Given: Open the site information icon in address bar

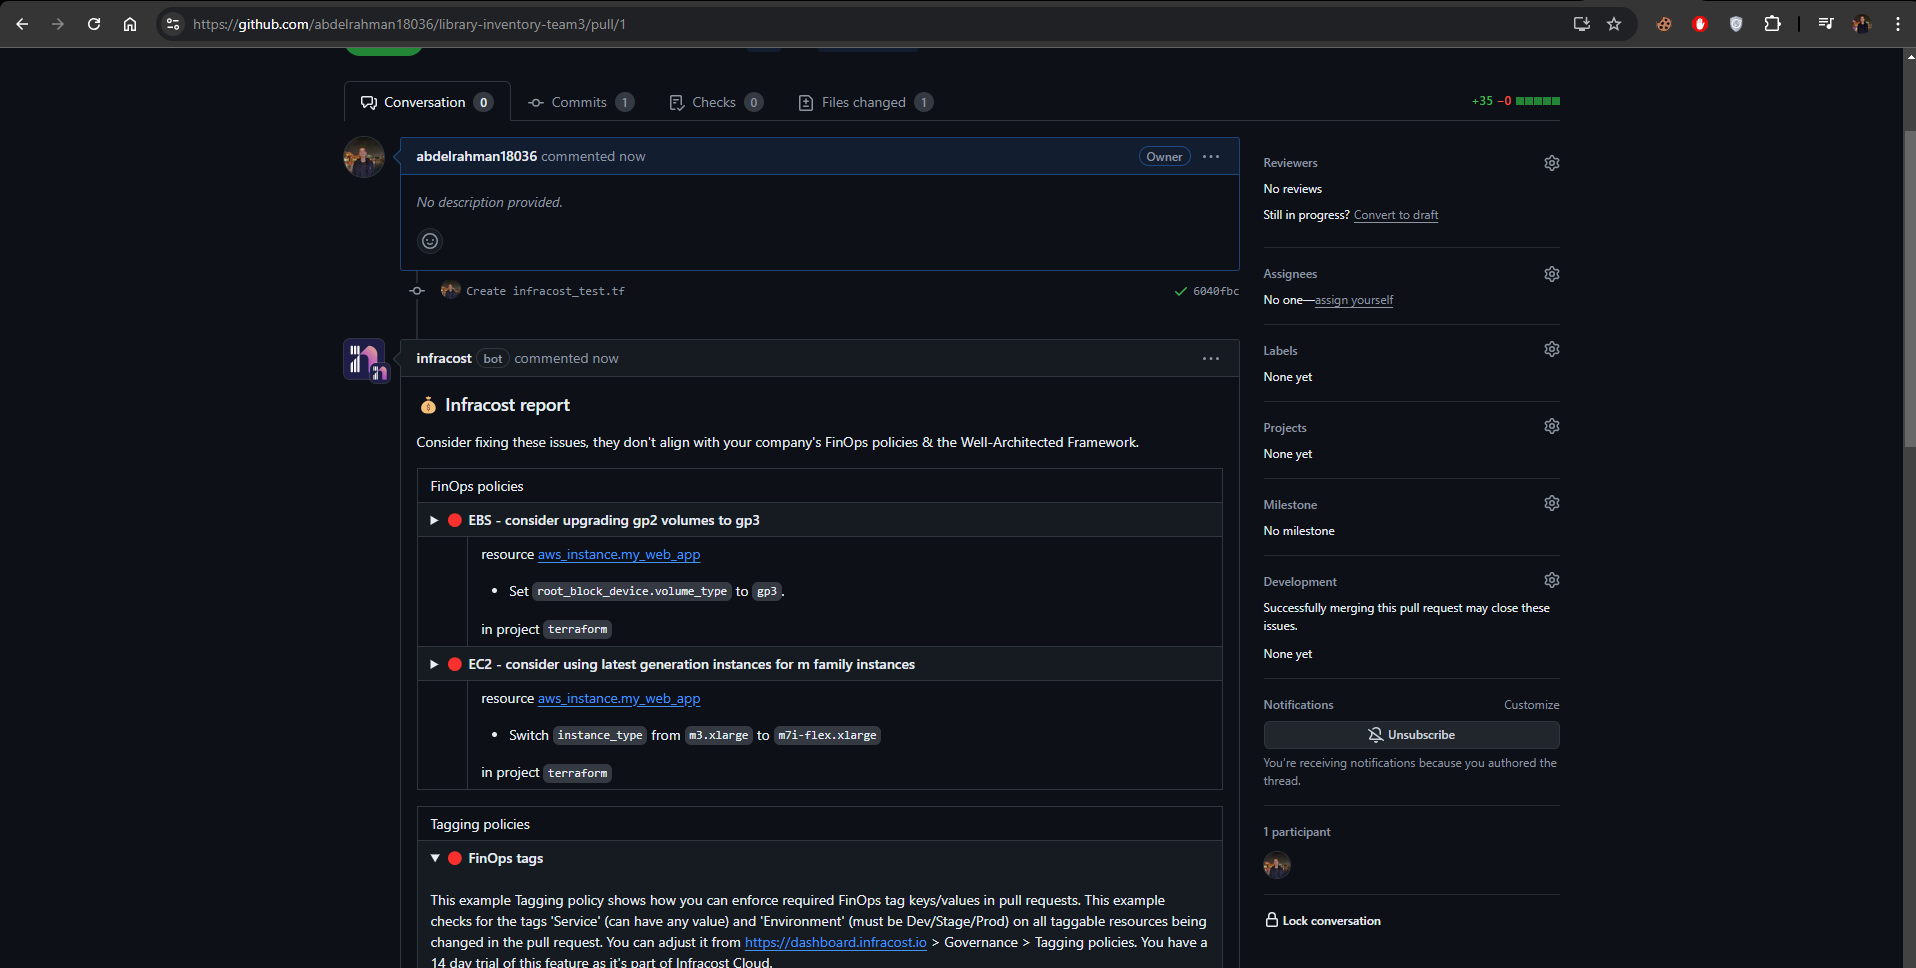Looking at the screenshot, I should 173,24.
